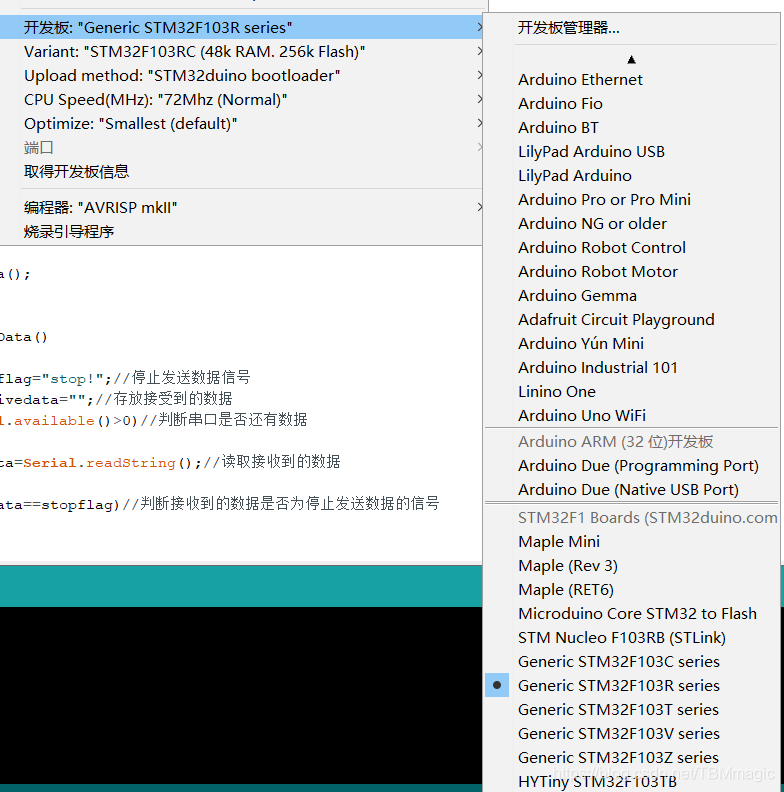784x792 pixels.
Task: Click Serial.readString code line in editor
Action: click(x=170, y=462)
